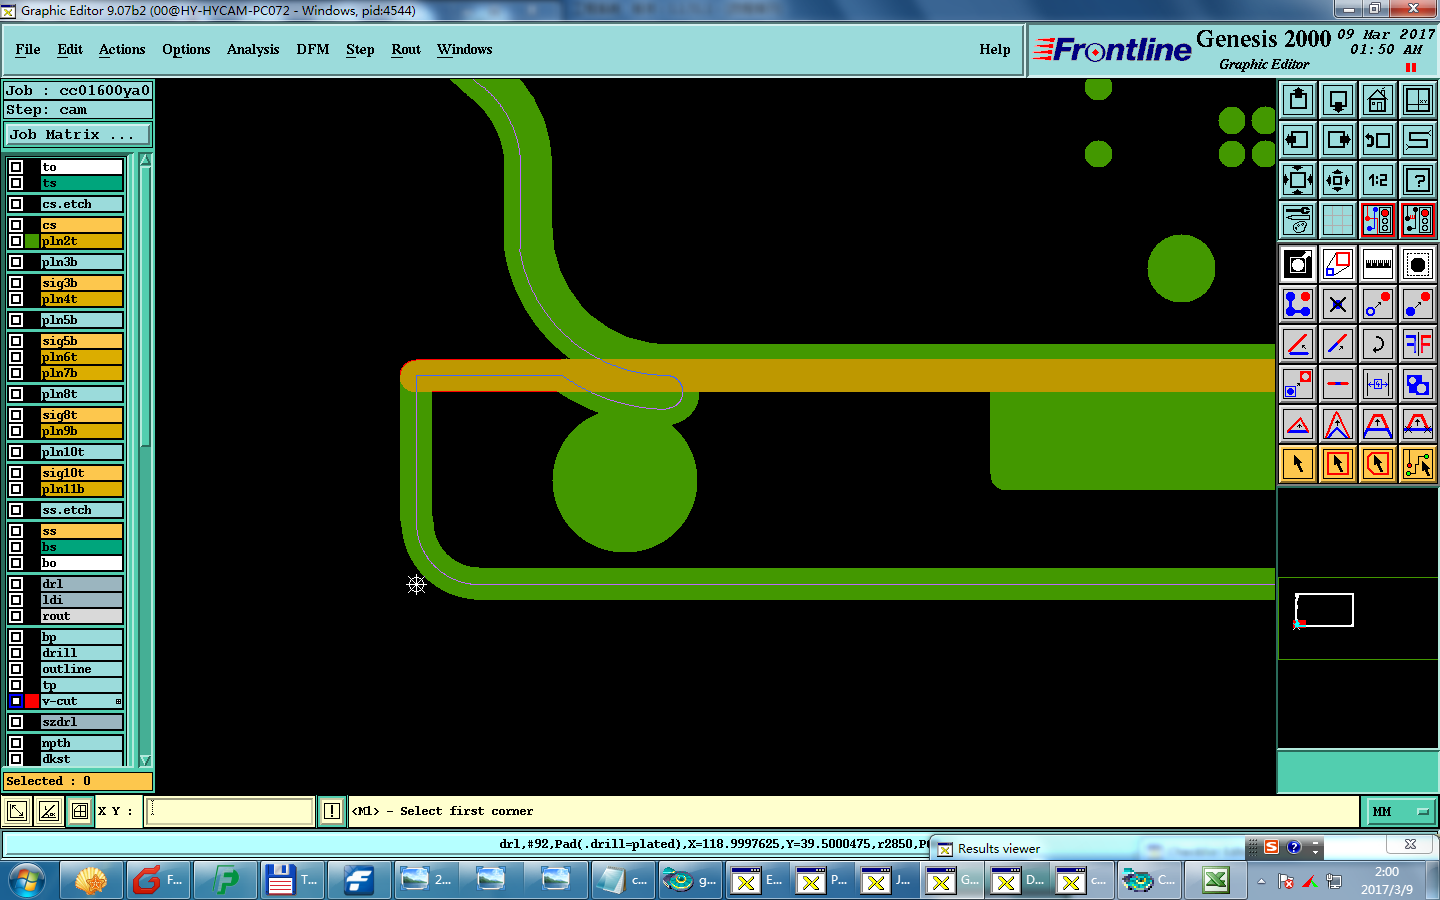Toggle display checkbox for layer pln2t
This screenshot has height=900, width=1440.
tap(16, 241)
